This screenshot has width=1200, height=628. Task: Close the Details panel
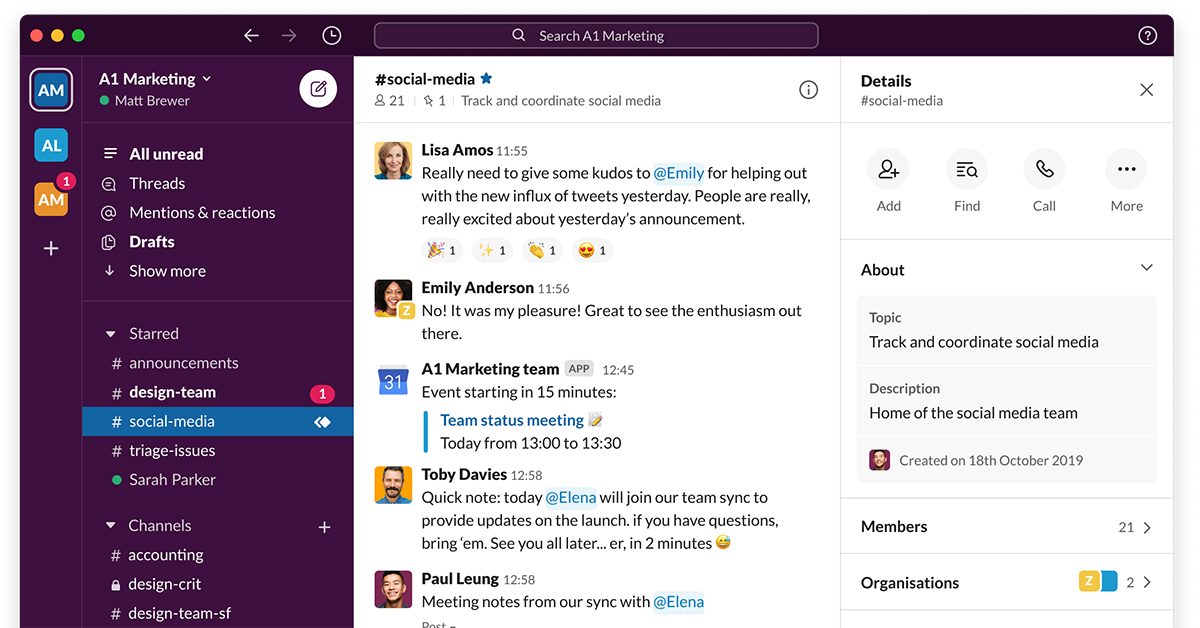1146,90
